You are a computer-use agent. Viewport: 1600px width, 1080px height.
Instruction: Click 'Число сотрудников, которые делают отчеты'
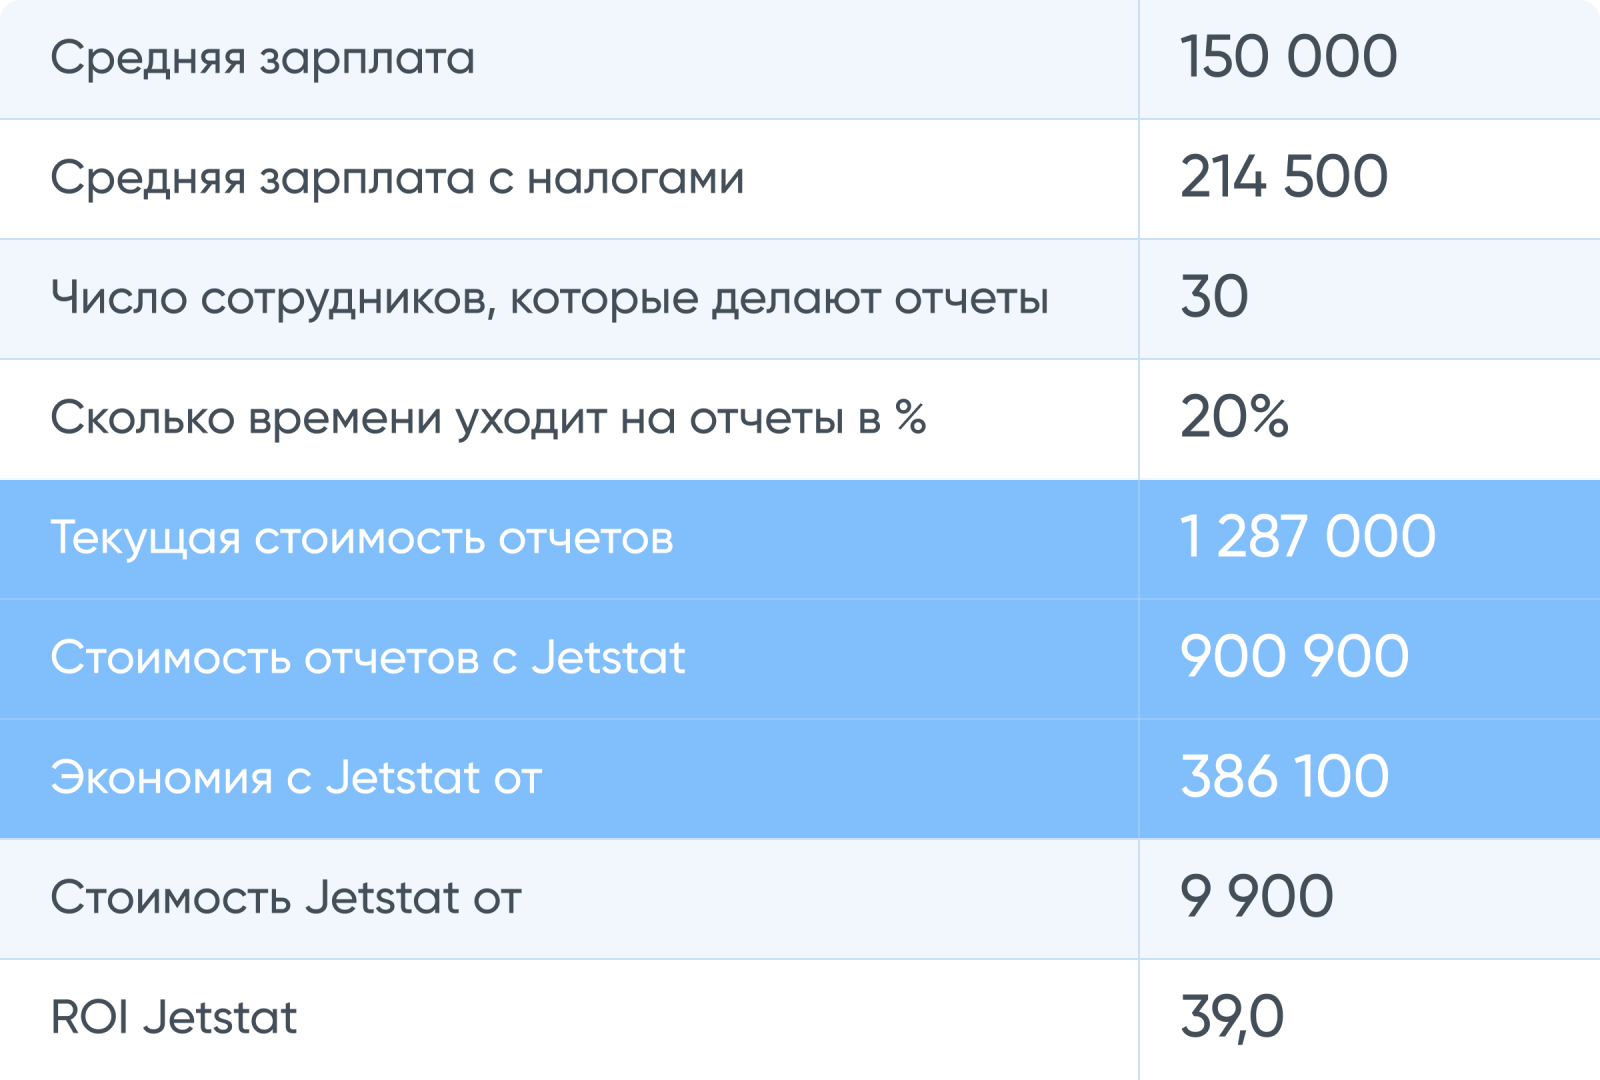click(549, 298)
